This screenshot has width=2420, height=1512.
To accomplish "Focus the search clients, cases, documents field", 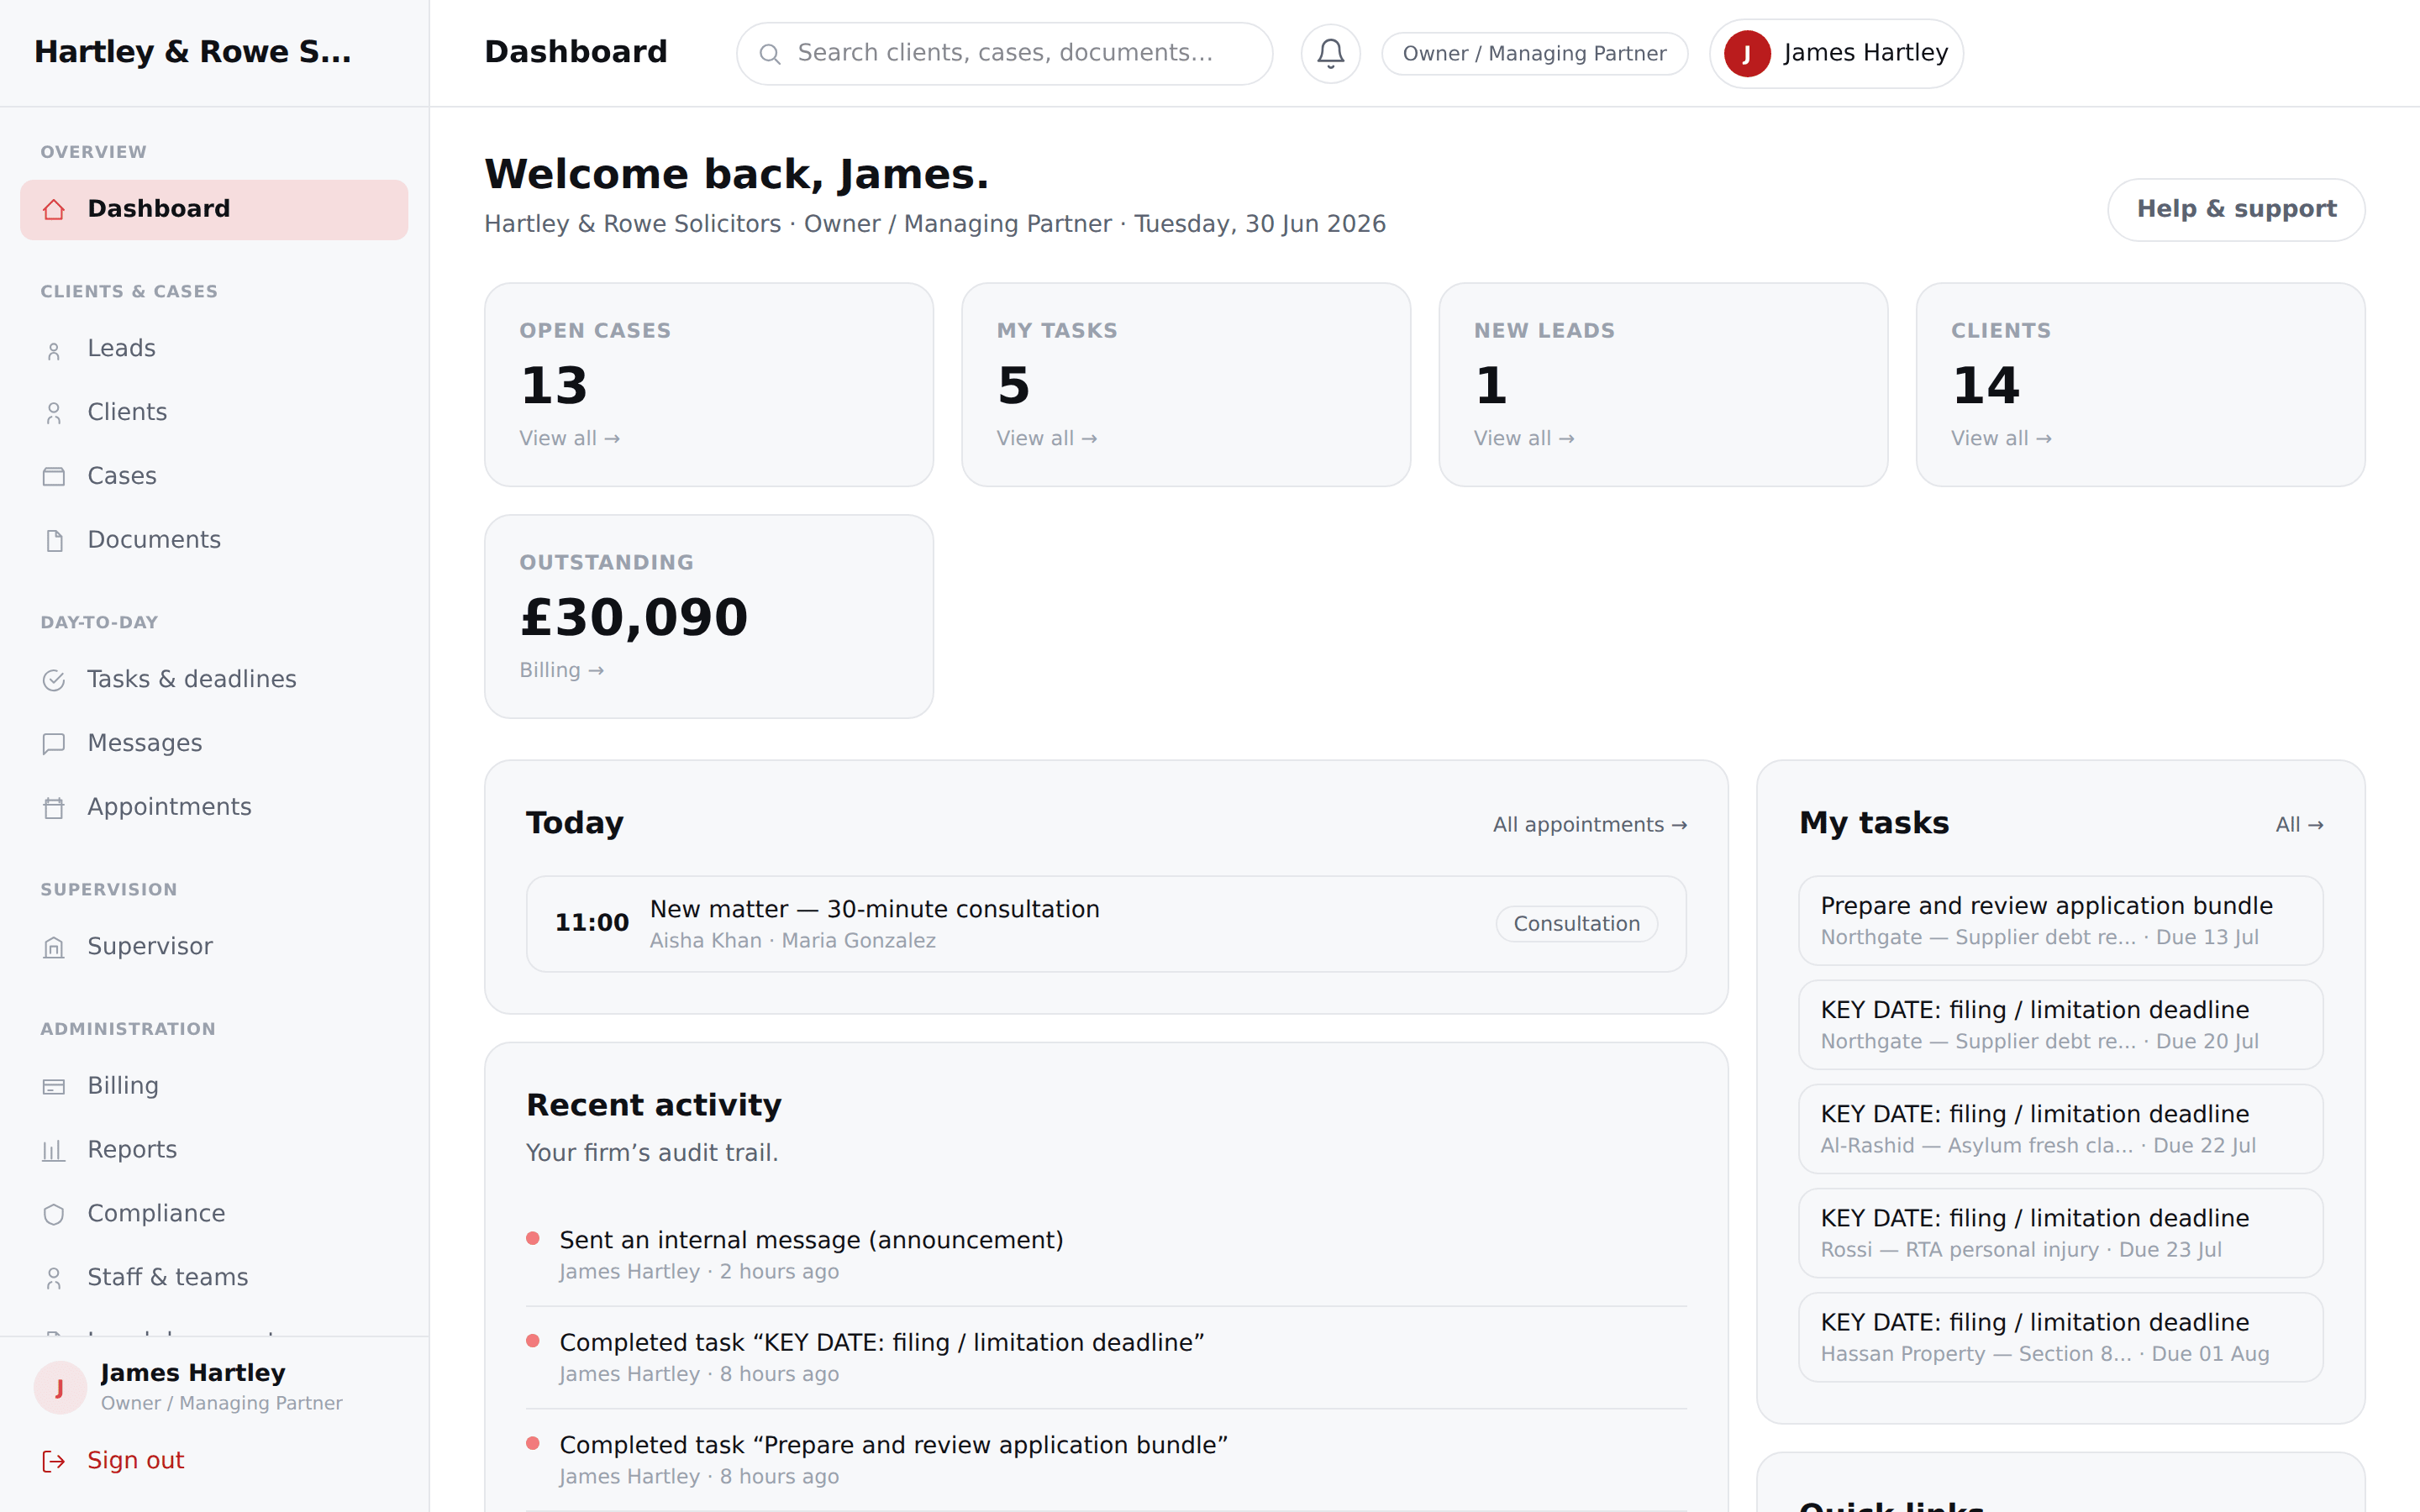I will click(1004, 53).
